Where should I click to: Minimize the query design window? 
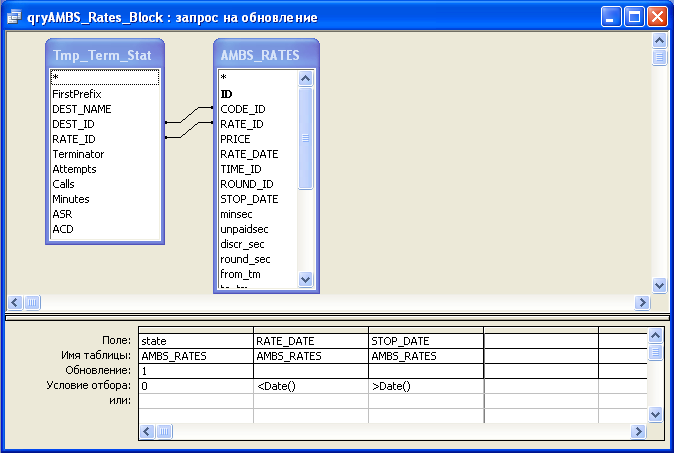pyautogui.click(x=611, y=17)
